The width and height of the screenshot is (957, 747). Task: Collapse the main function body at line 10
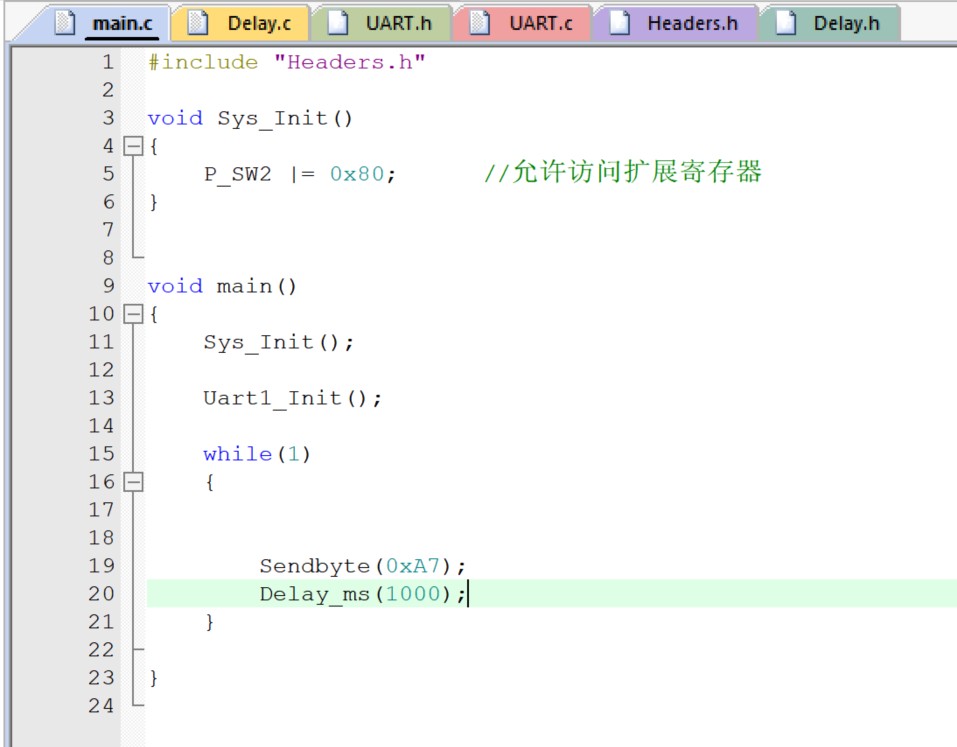pos(132,314)
